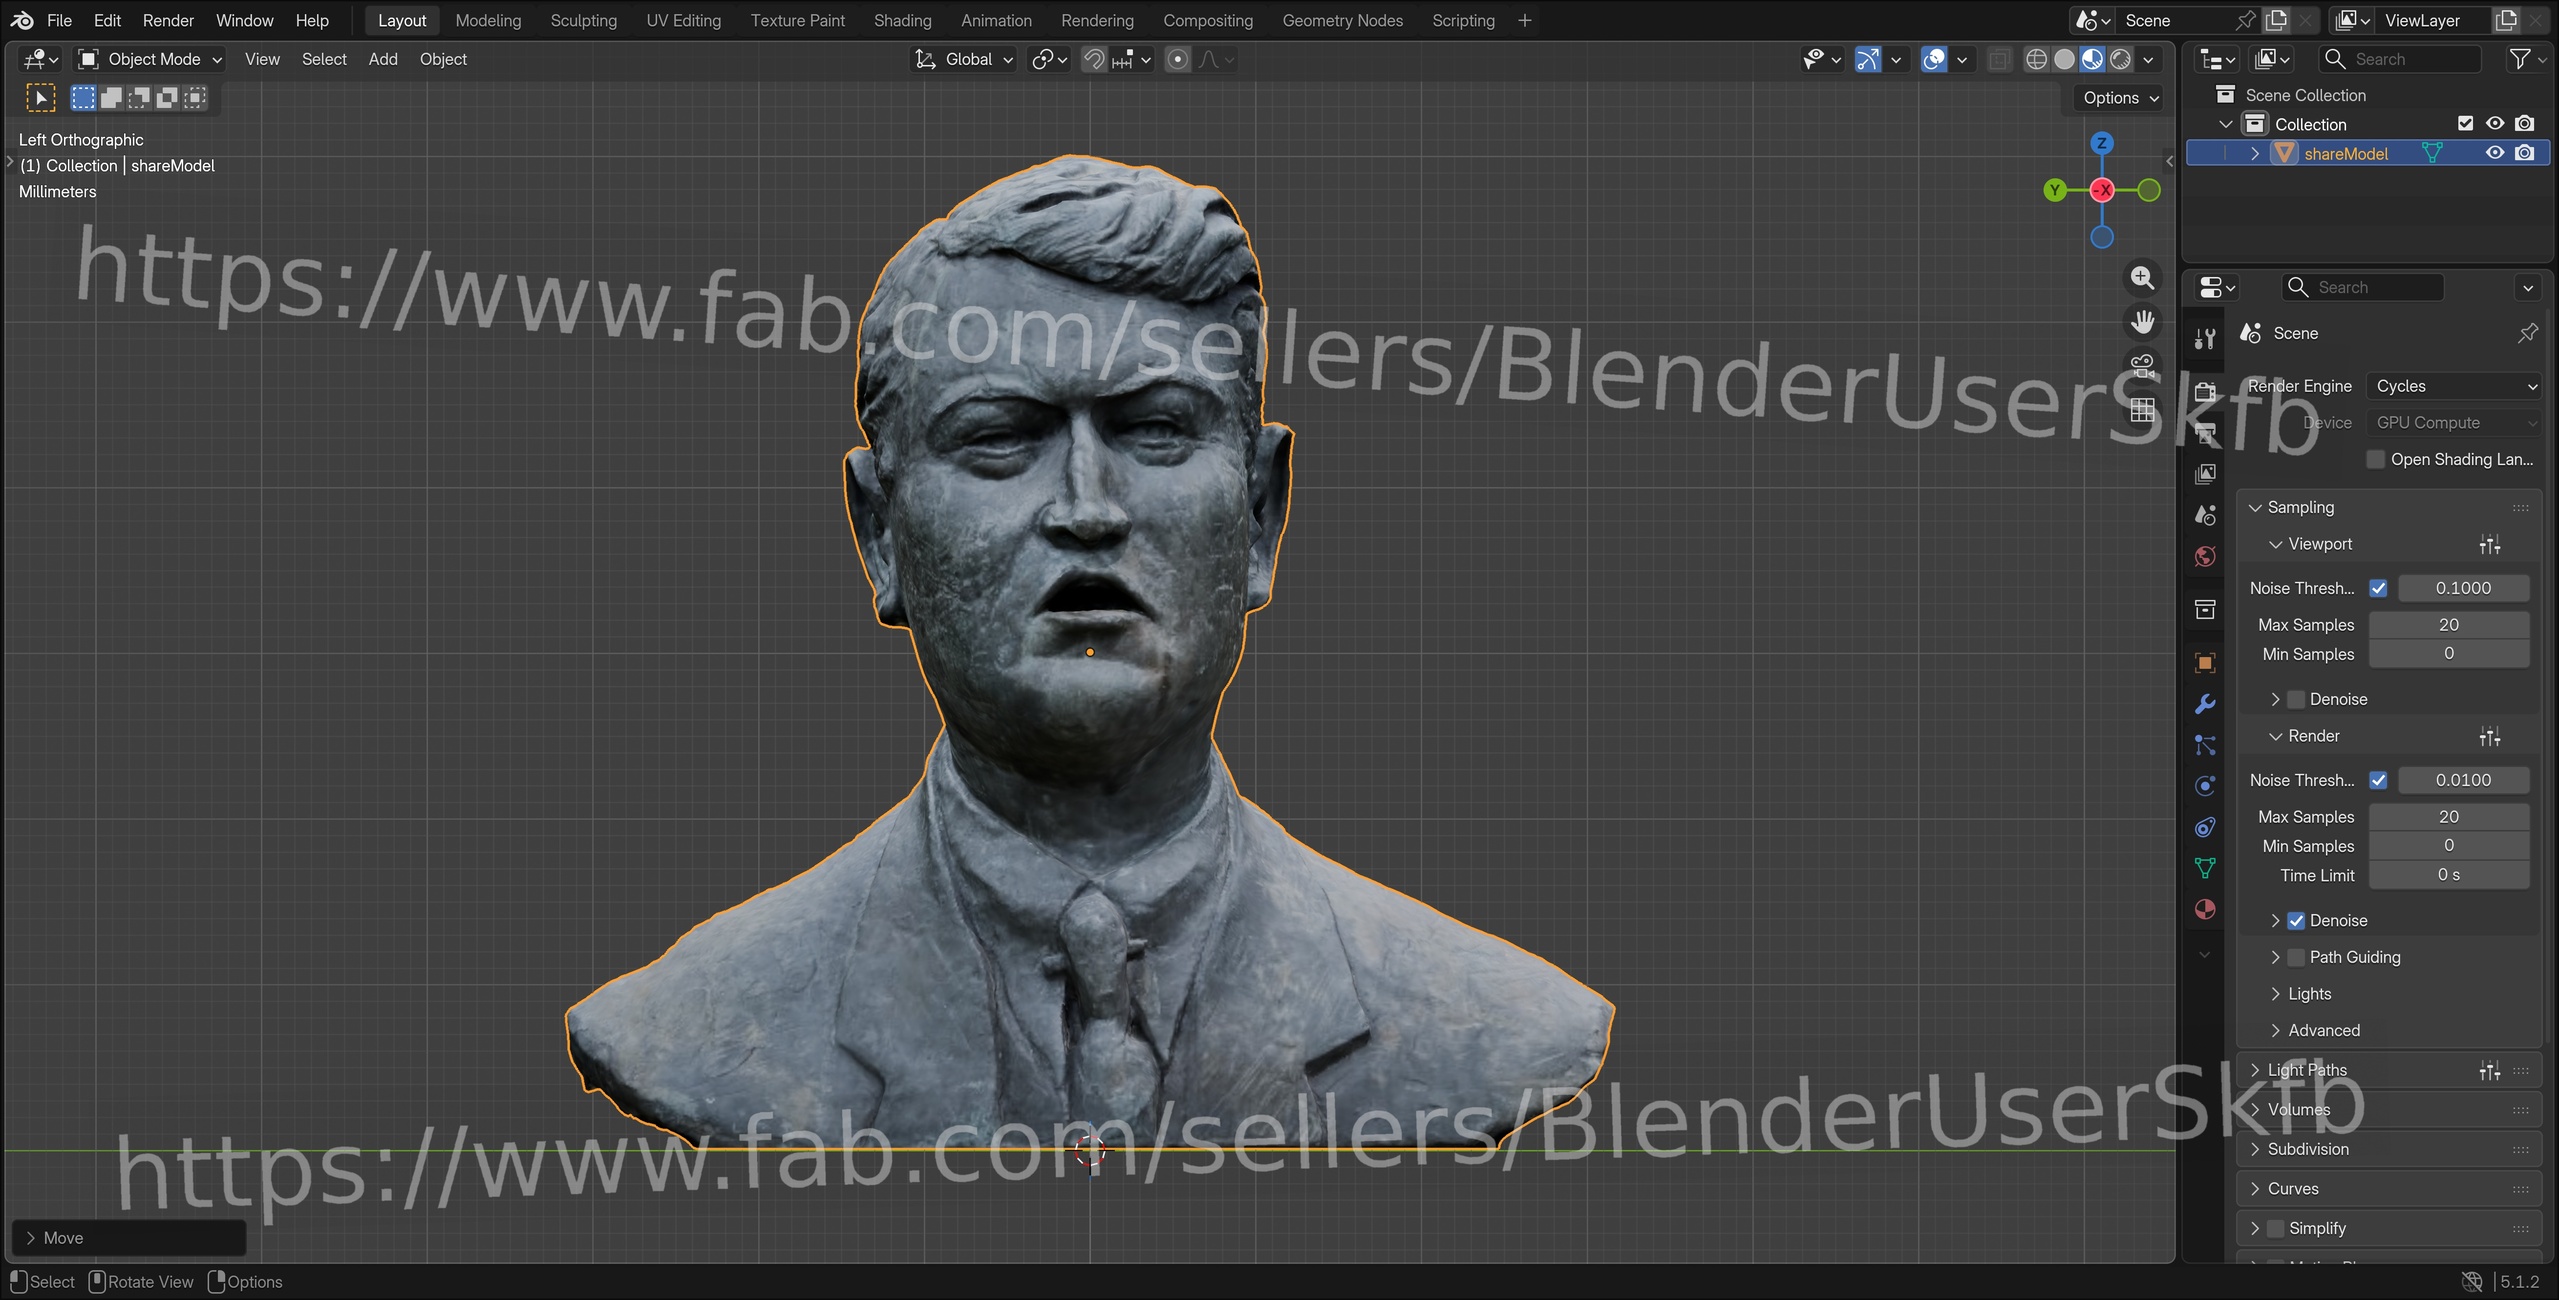Enable the Path Guiding checkbox
This screenshot has width=2559, height=1300.
click(x=2296, y=957)
